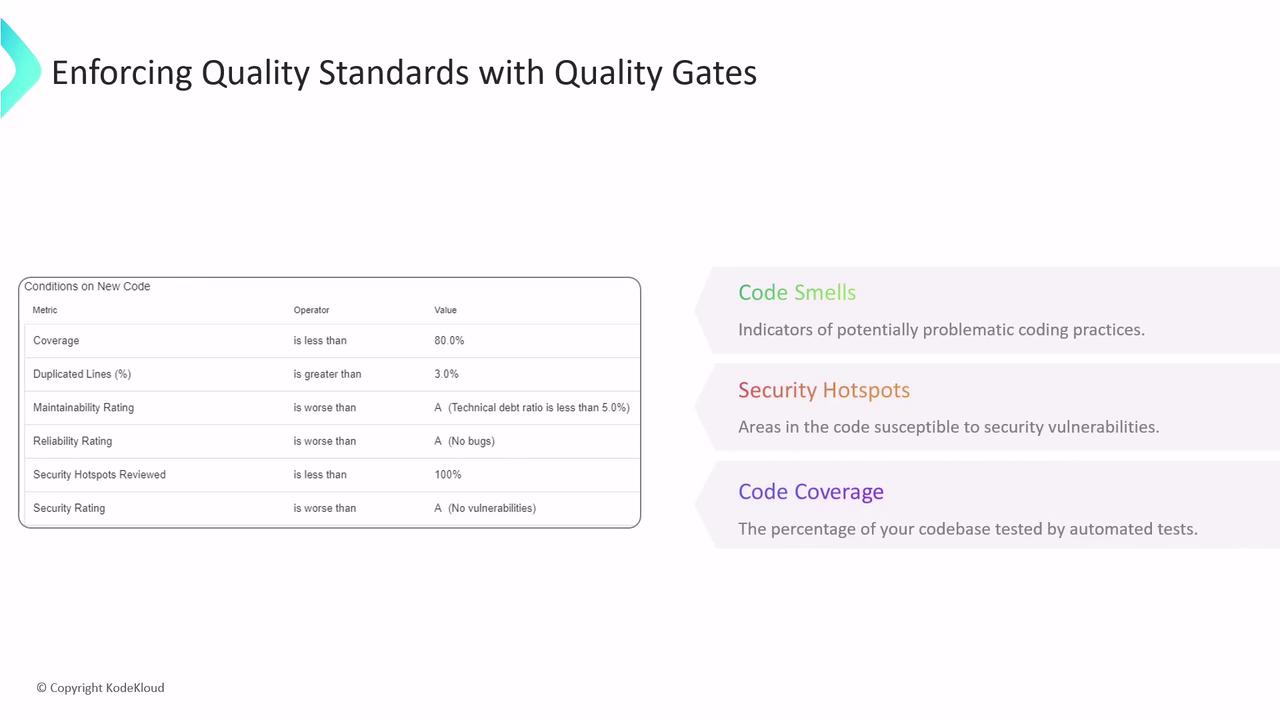Click the Technical debt ratio value text
1280x720 pixels.
[x=539, y=408]
